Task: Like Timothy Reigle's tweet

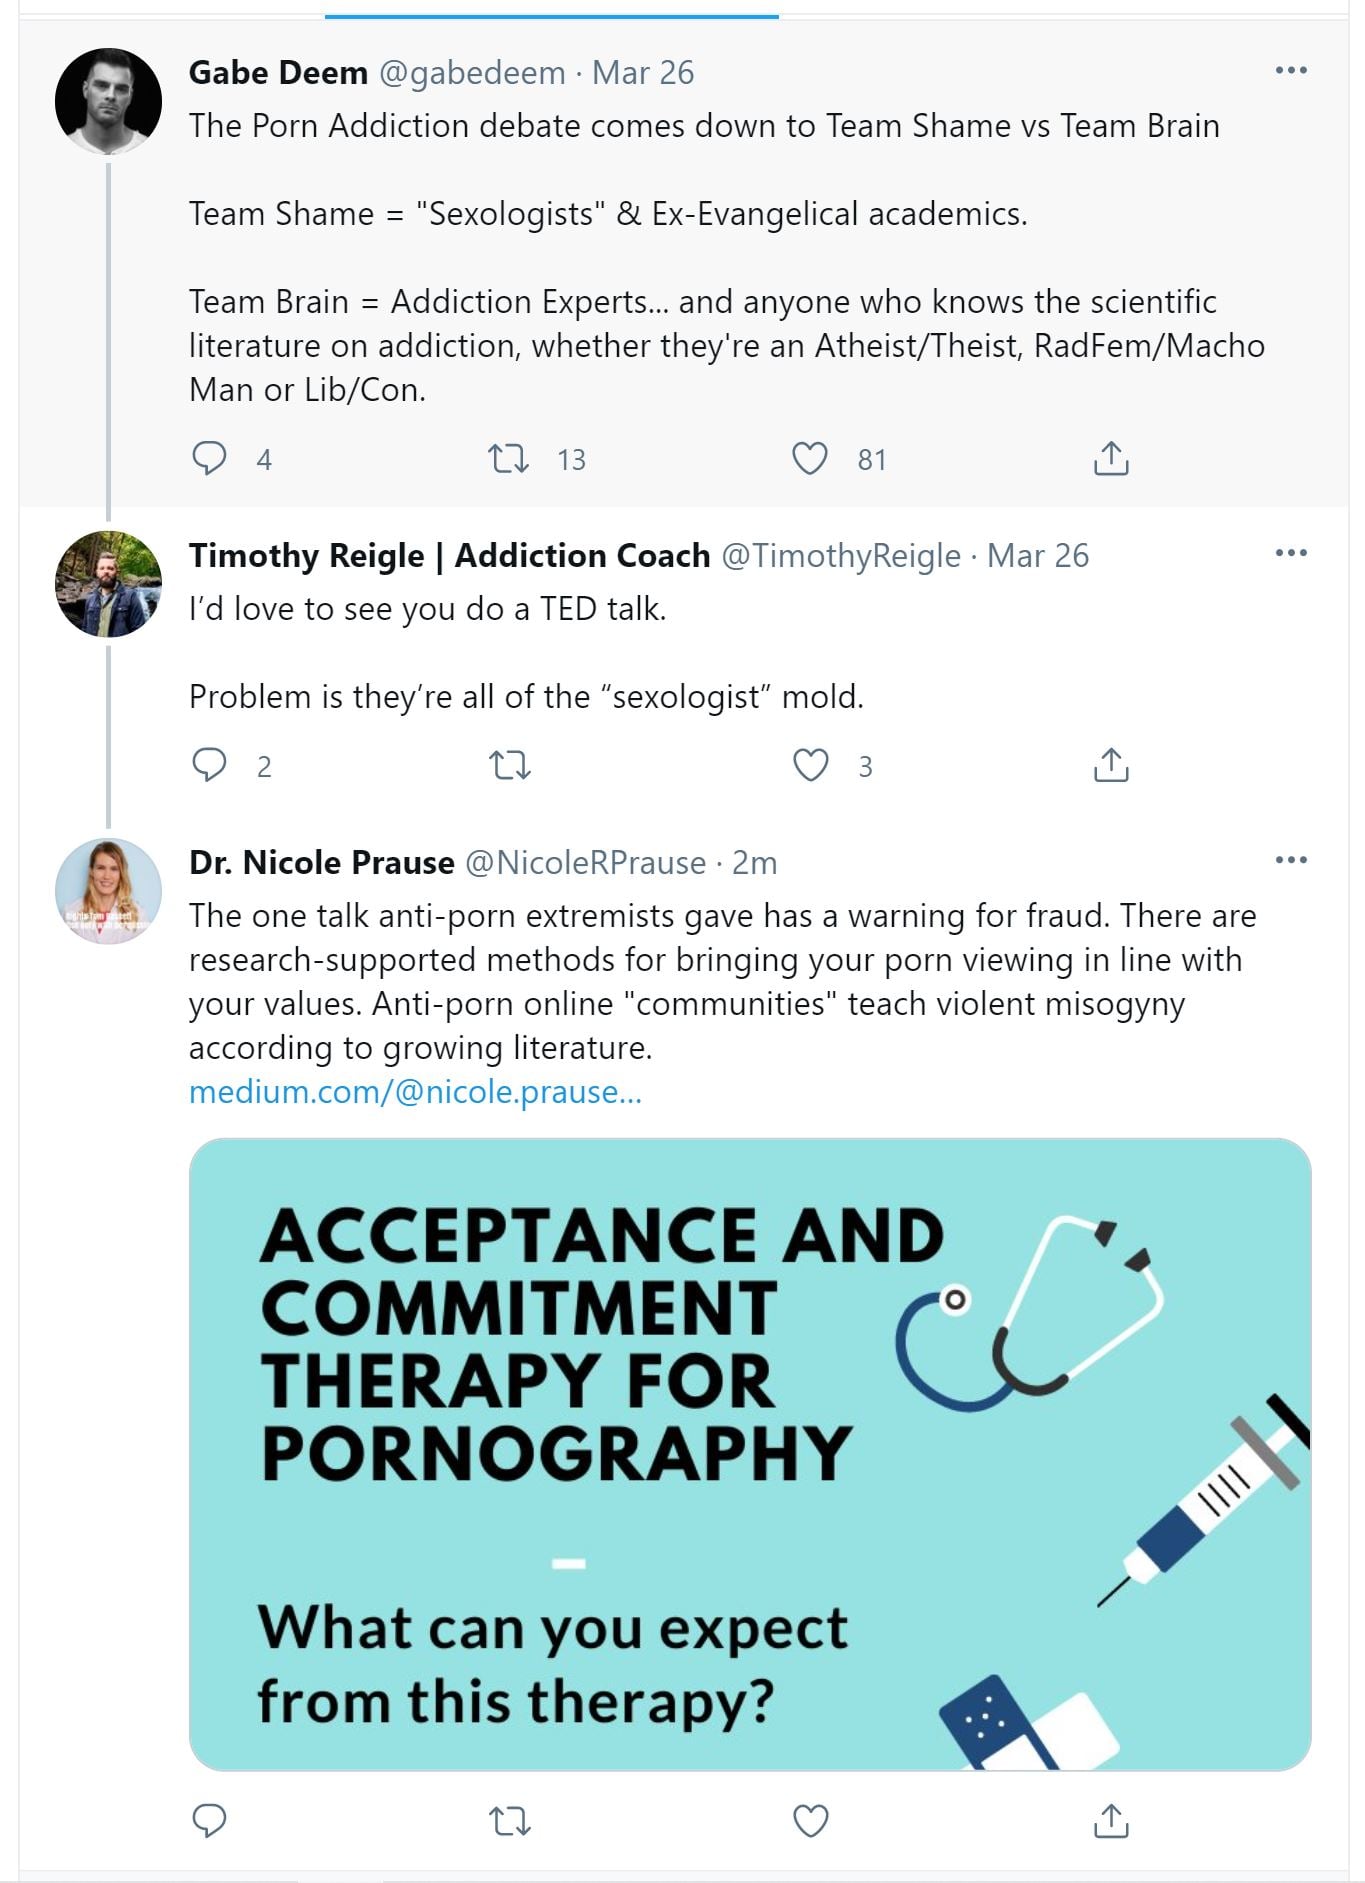Action: [x=810, y=766]
